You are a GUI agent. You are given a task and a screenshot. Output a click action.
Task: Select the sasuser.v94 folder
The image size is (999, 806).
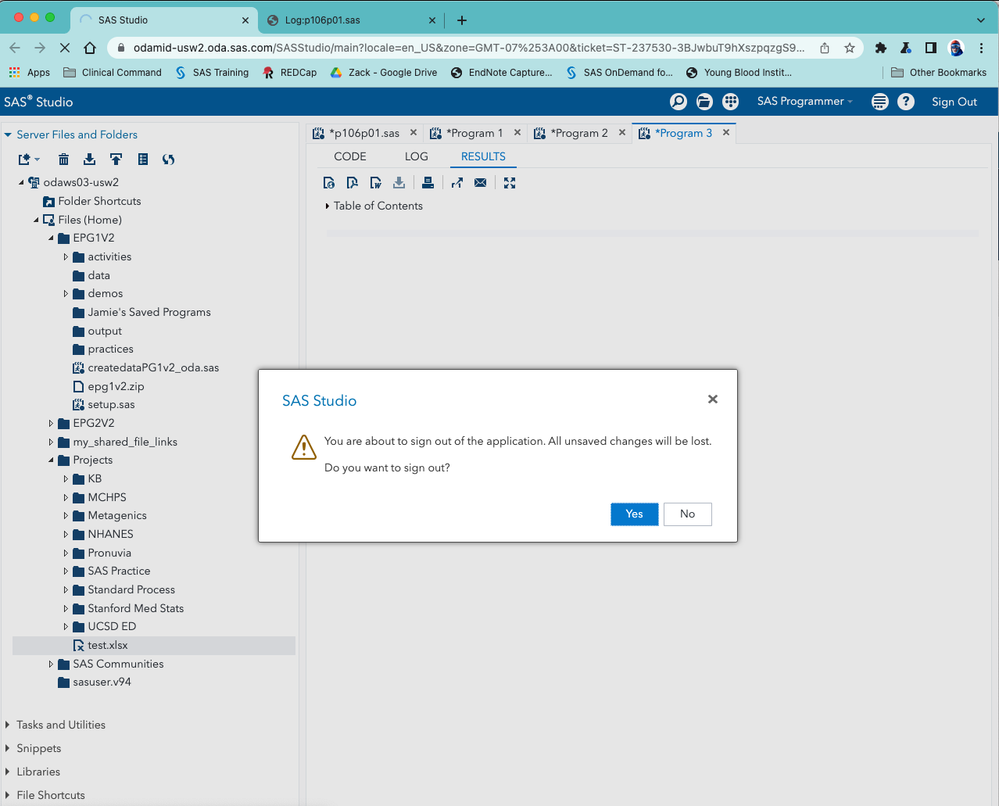click(x=101, y=682)
